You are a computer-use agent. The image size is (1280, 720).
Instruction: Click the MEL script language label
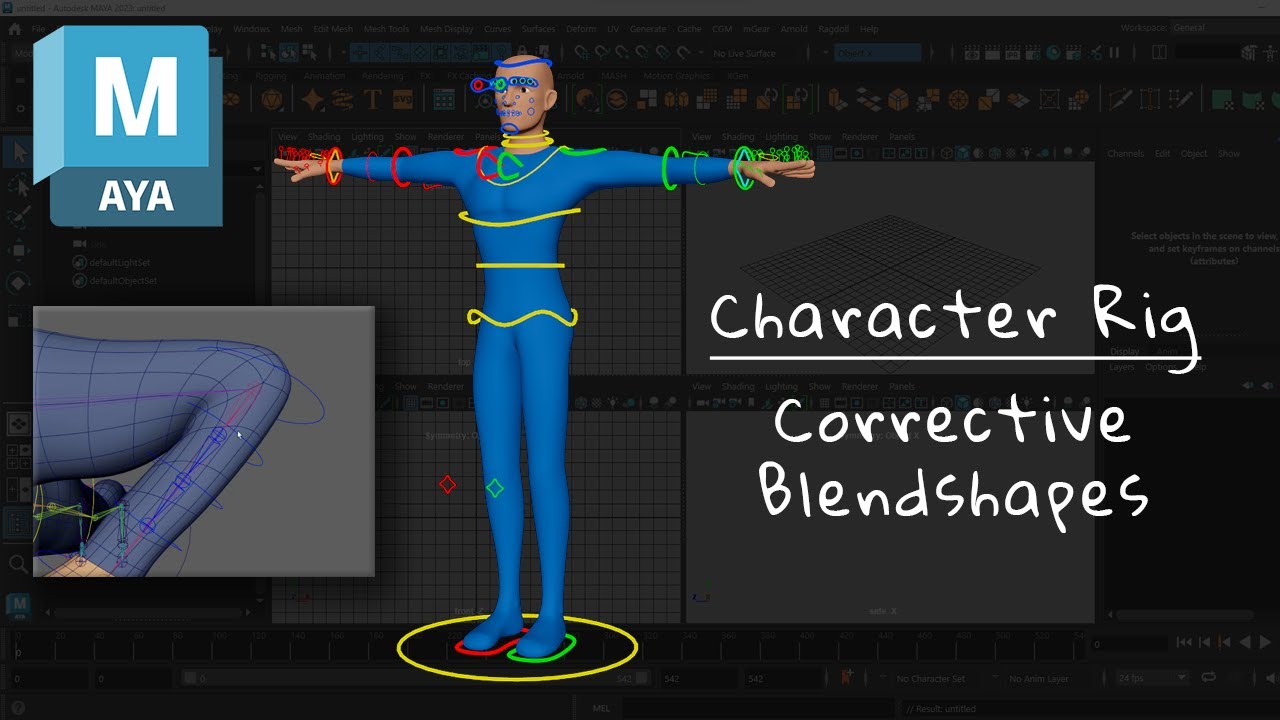pyautogui.click(x=601, y=708)
